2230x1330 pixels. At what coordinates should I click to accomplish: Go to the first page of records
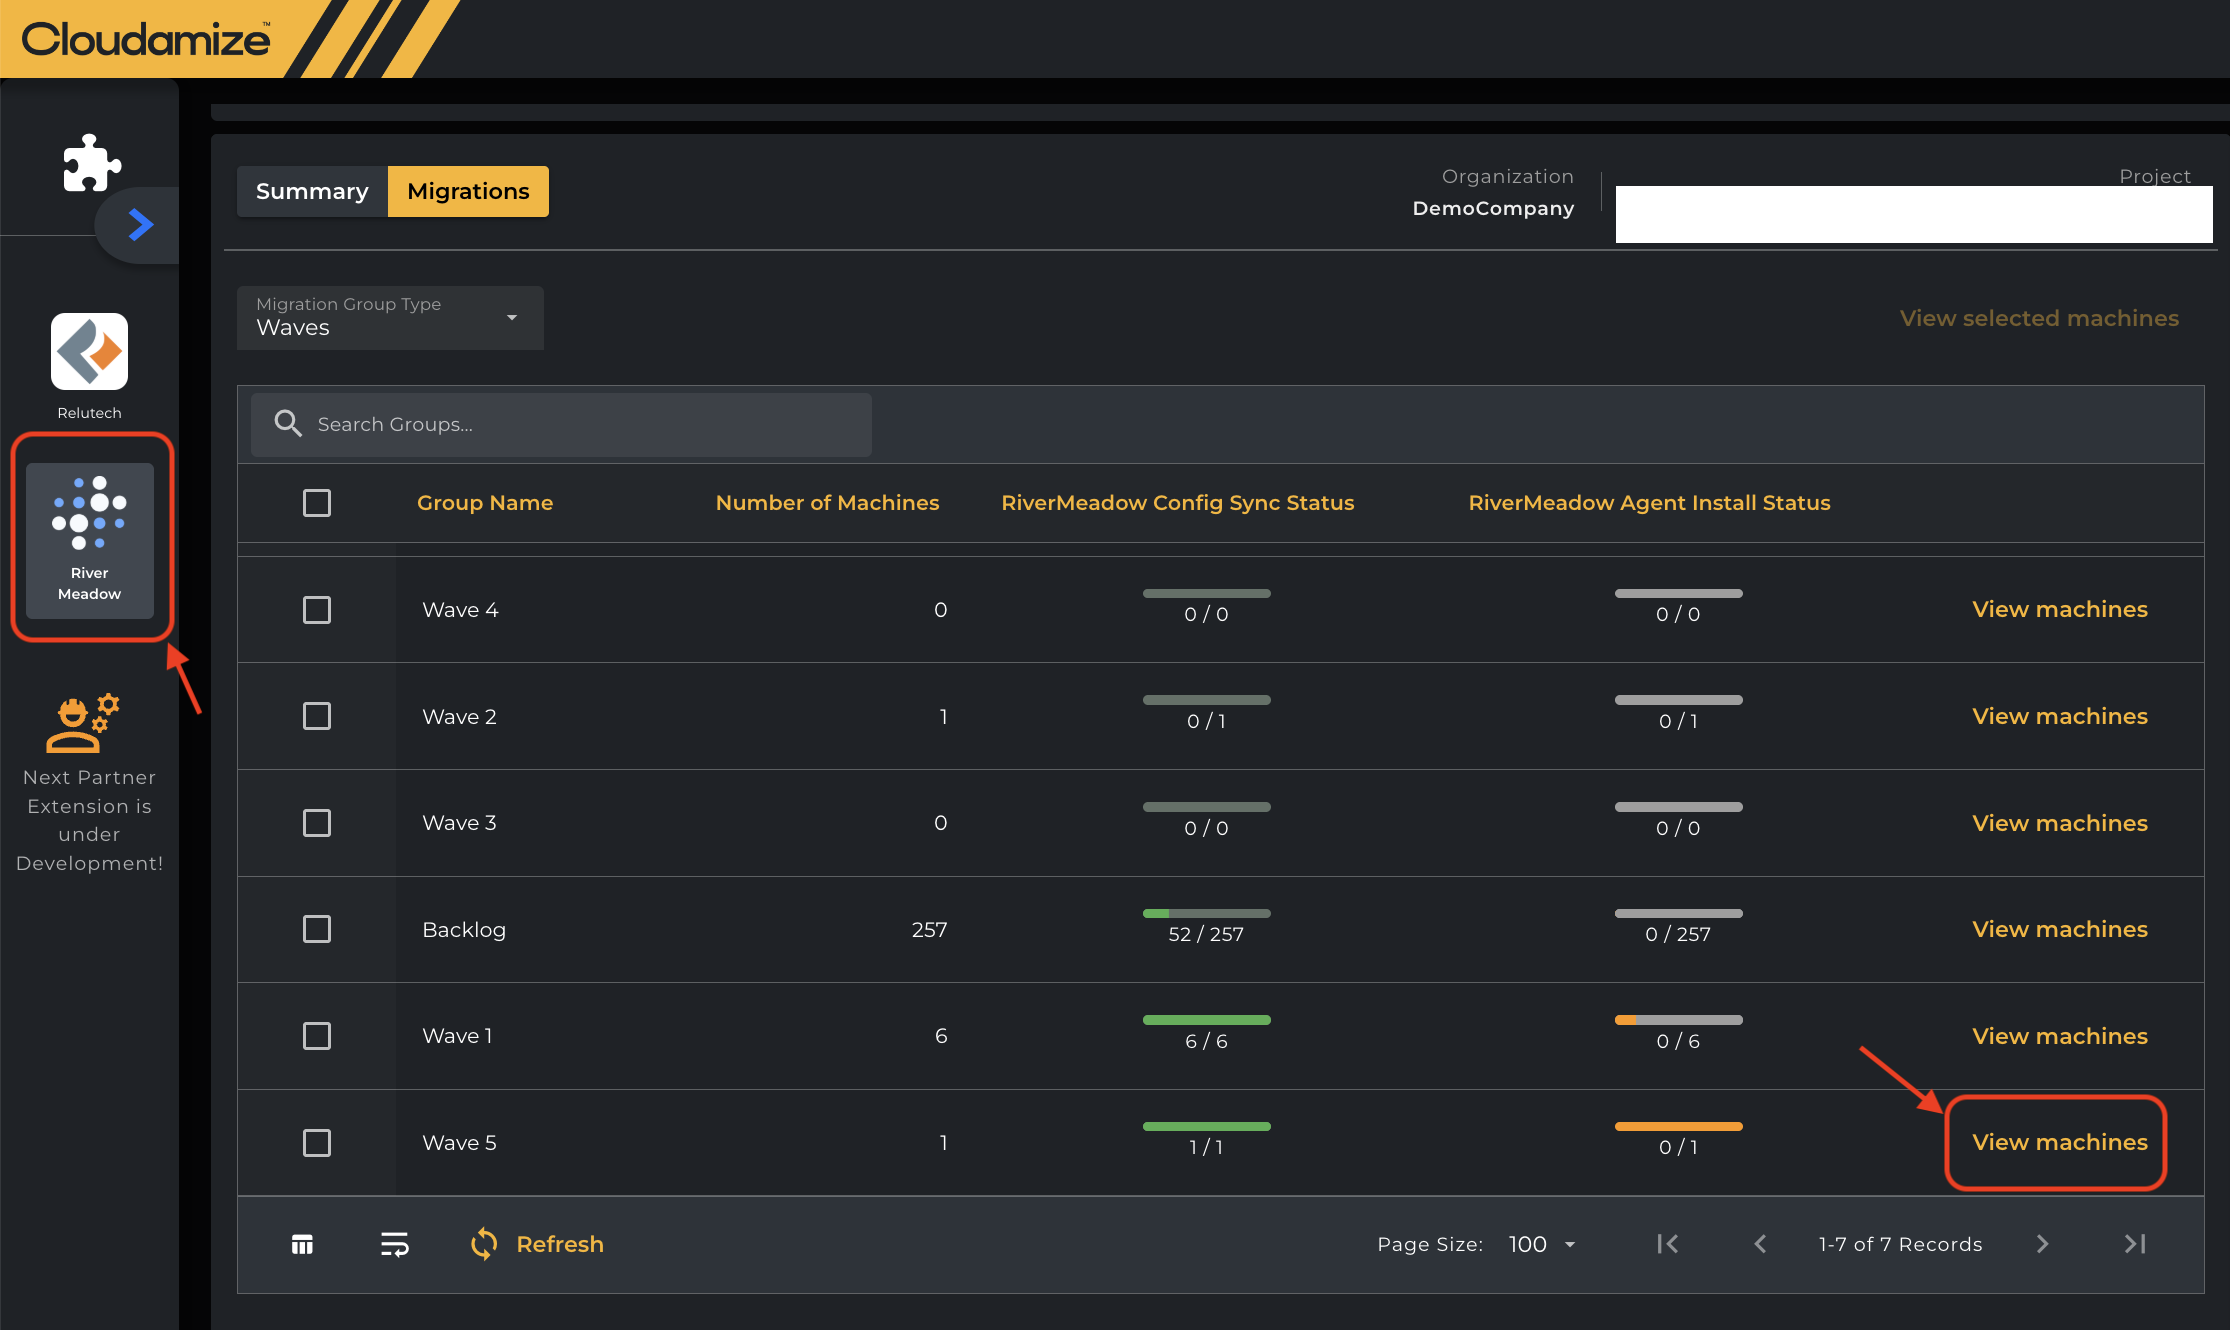[1667, 1244]
